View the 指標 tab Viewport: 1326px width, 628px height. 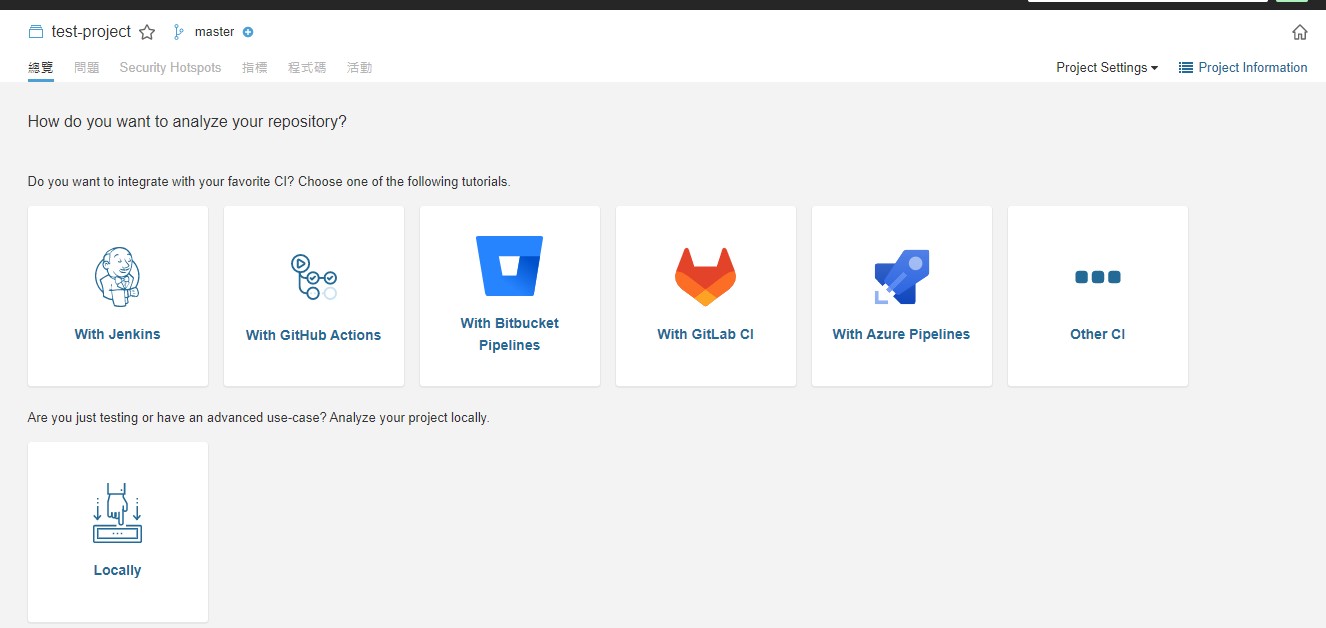[x=254, y=68]
